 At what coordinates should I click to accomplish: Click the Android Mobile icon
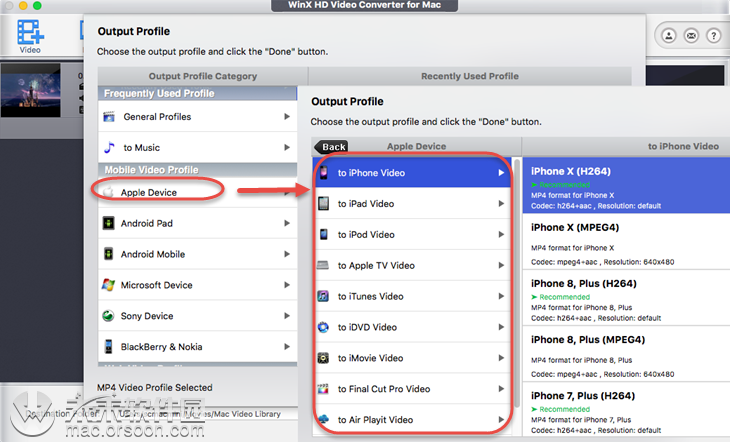[108, 254]
